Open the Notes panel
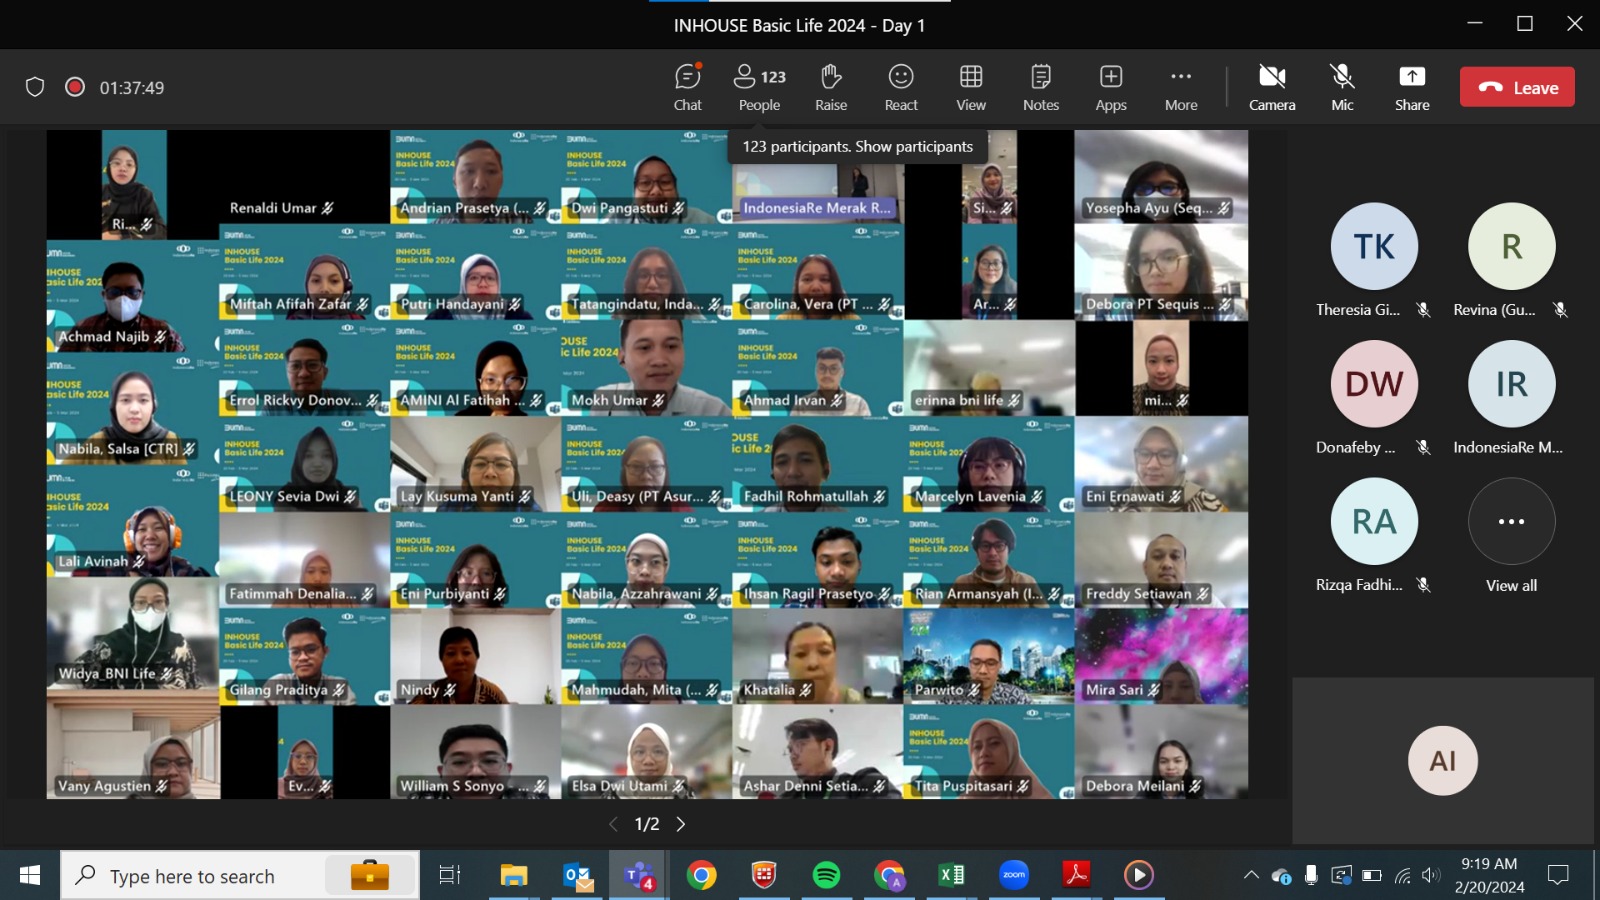 [x=1041, y=88]
